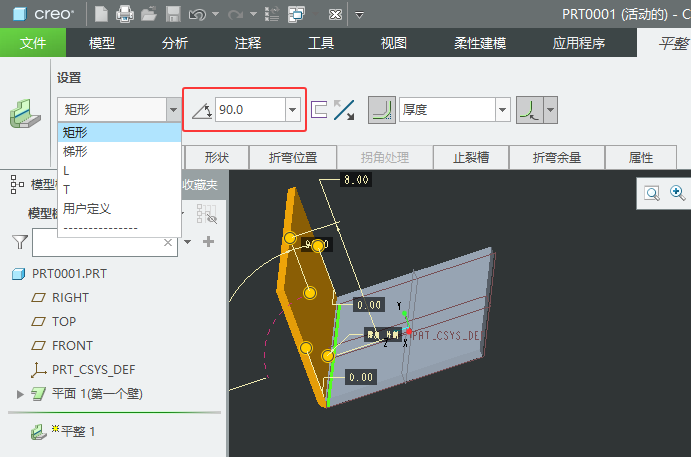Select L shape from the list
Viewport: 691px width, 457px height.
(x=119, y=171)
